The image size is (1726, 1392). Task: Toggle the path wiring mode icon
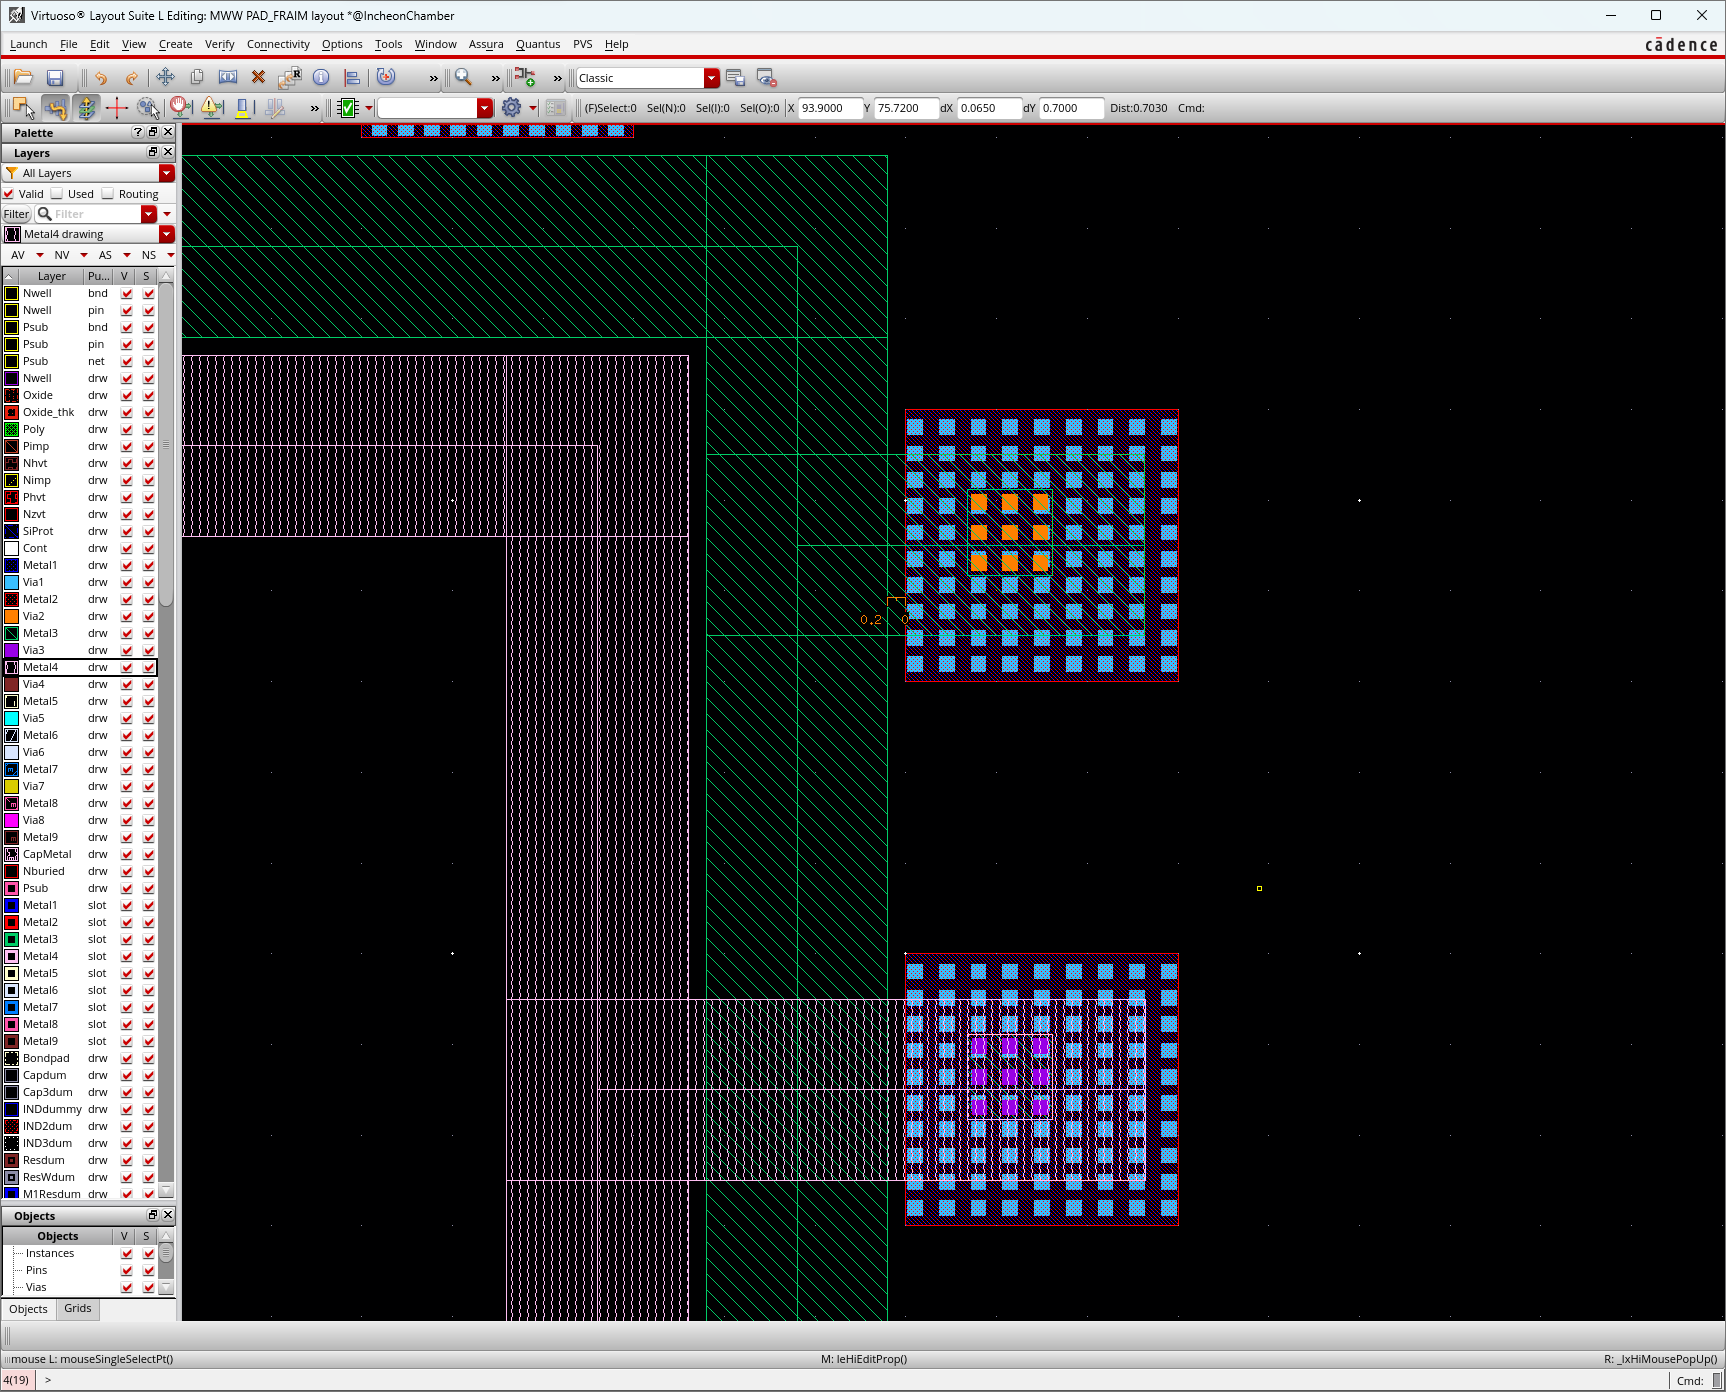coord(56,108)
